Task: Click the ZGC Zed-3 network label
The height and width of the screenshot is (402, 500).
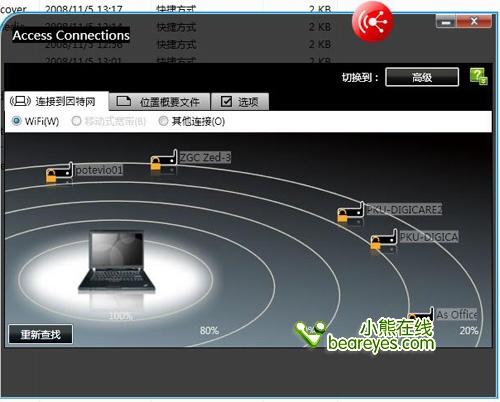Action: click(205, 157)
